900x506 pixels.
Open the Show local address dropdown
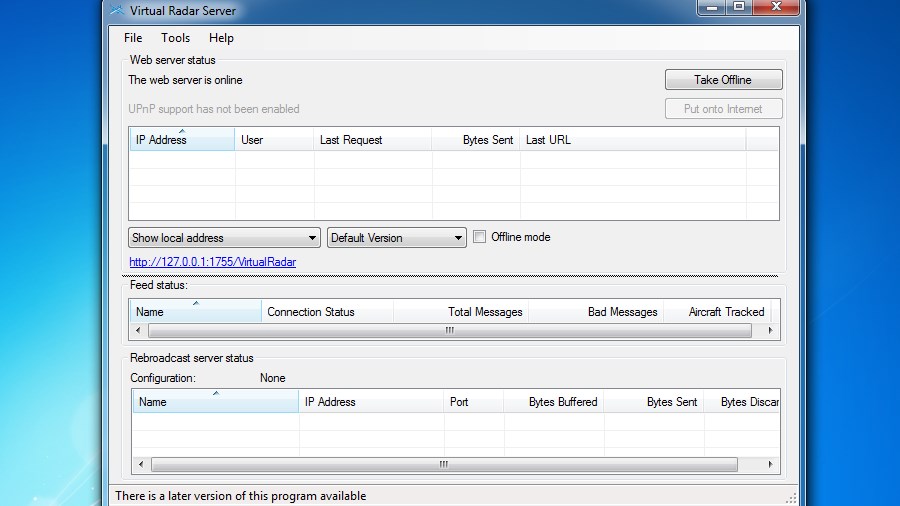pyautogui.click(x=224, y=238)
